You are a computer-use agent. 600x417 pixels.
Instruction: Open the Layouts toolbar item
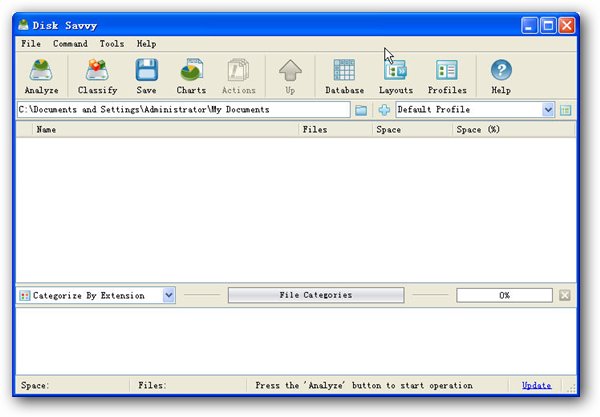click(x=396, y=76)
